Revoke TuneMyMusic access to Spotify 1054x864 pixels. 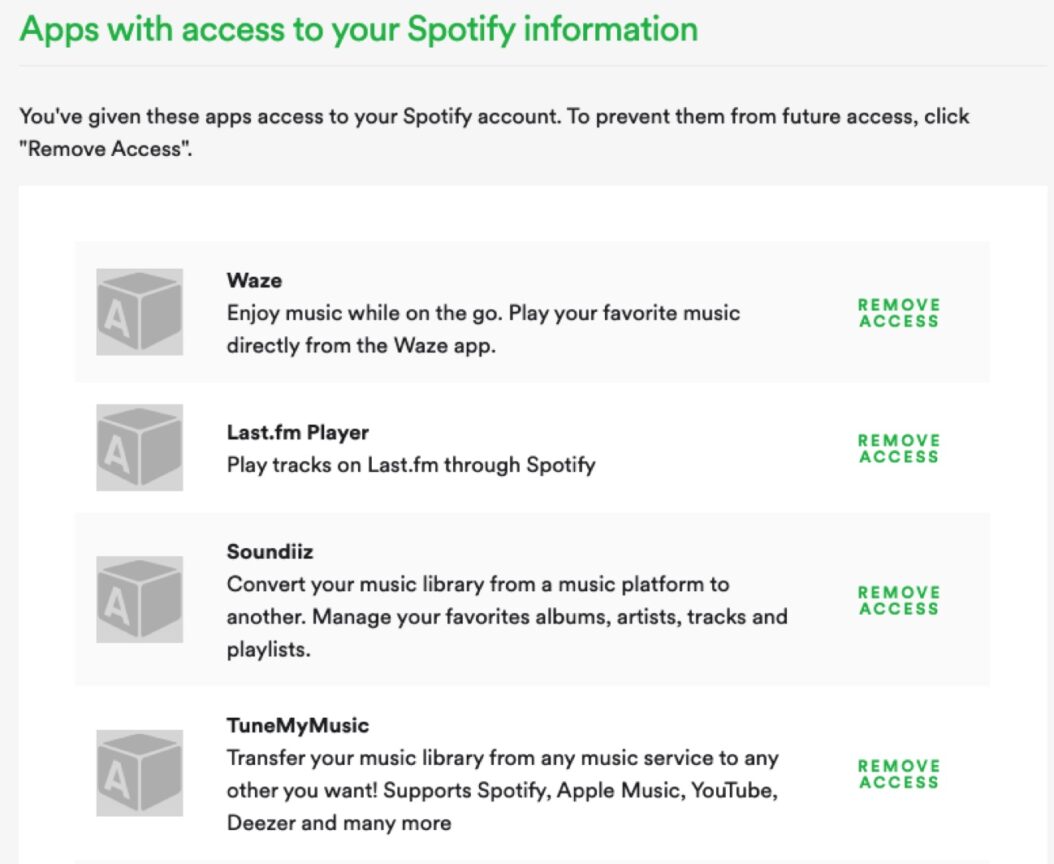click(898, 774)
